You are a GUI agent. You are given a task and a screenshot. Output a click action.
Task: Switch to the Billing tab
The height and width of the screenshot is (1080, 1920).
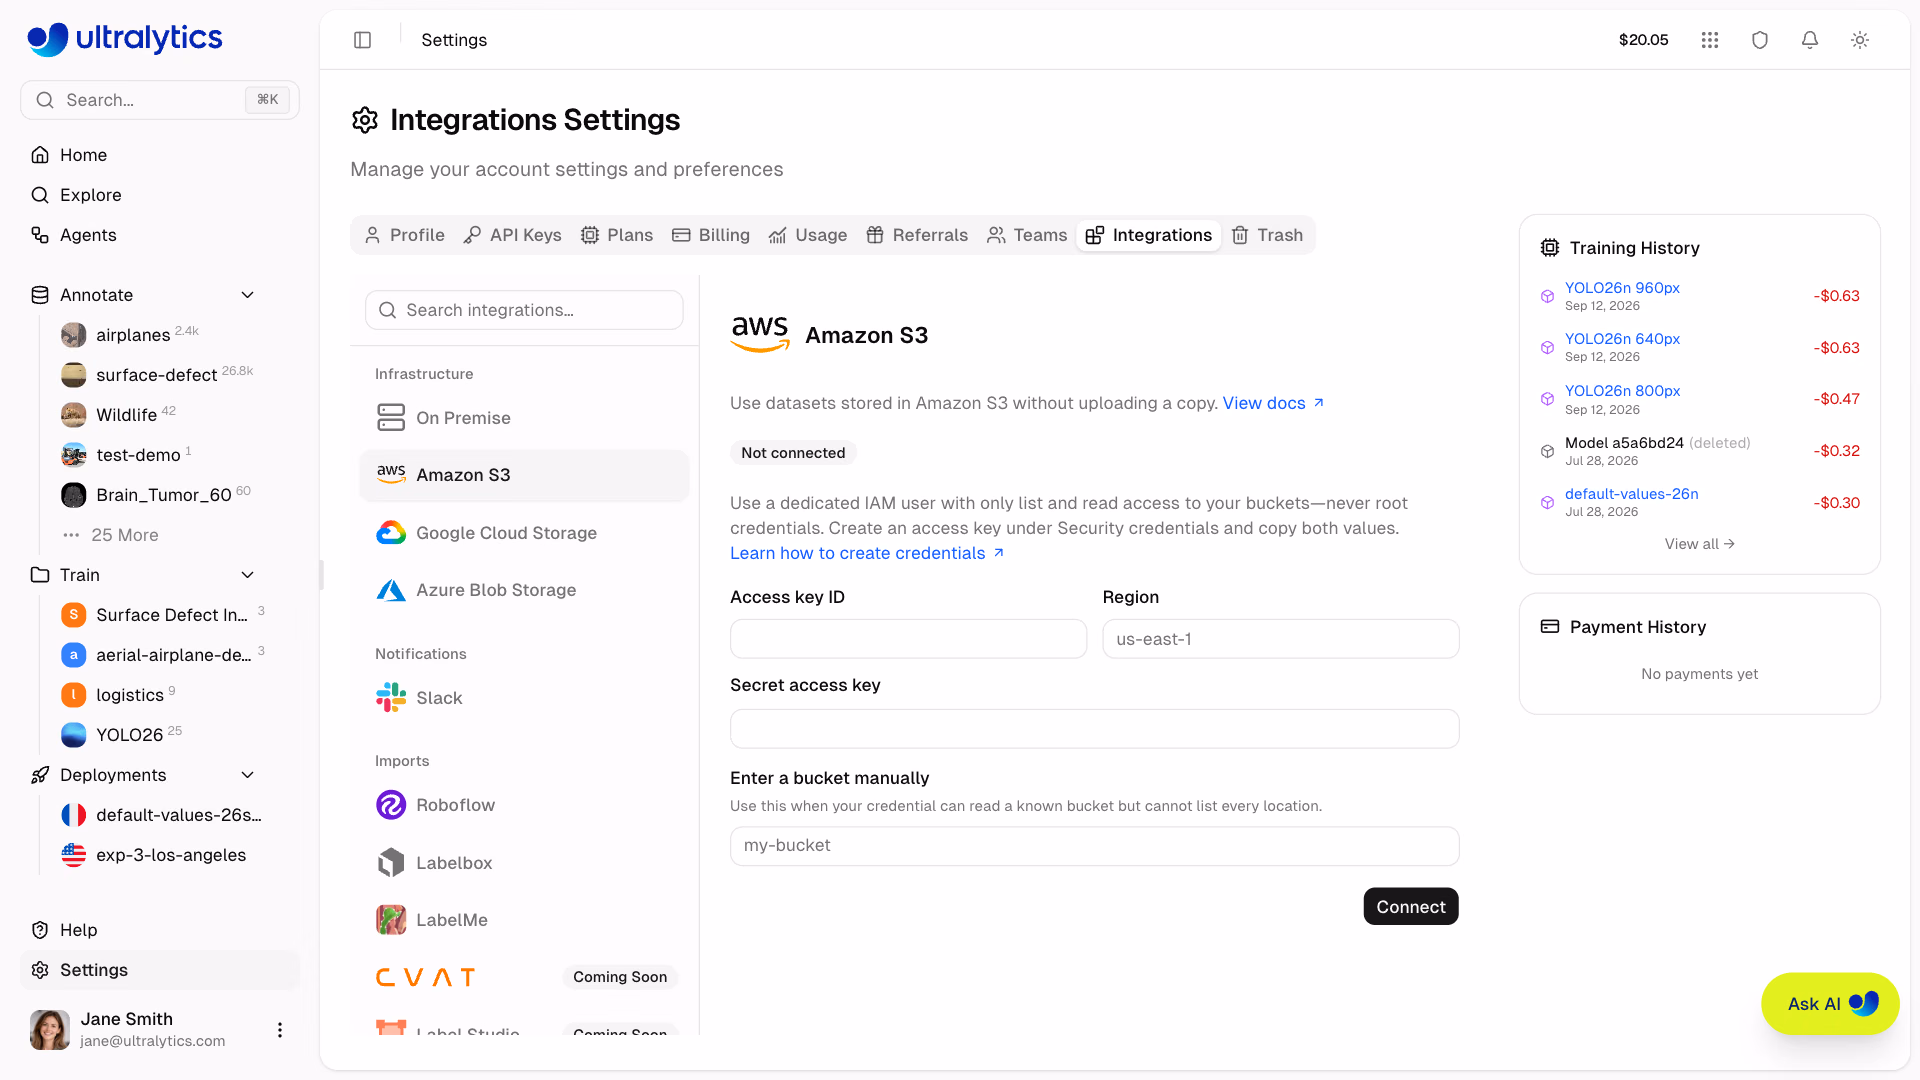pos(711,235)
